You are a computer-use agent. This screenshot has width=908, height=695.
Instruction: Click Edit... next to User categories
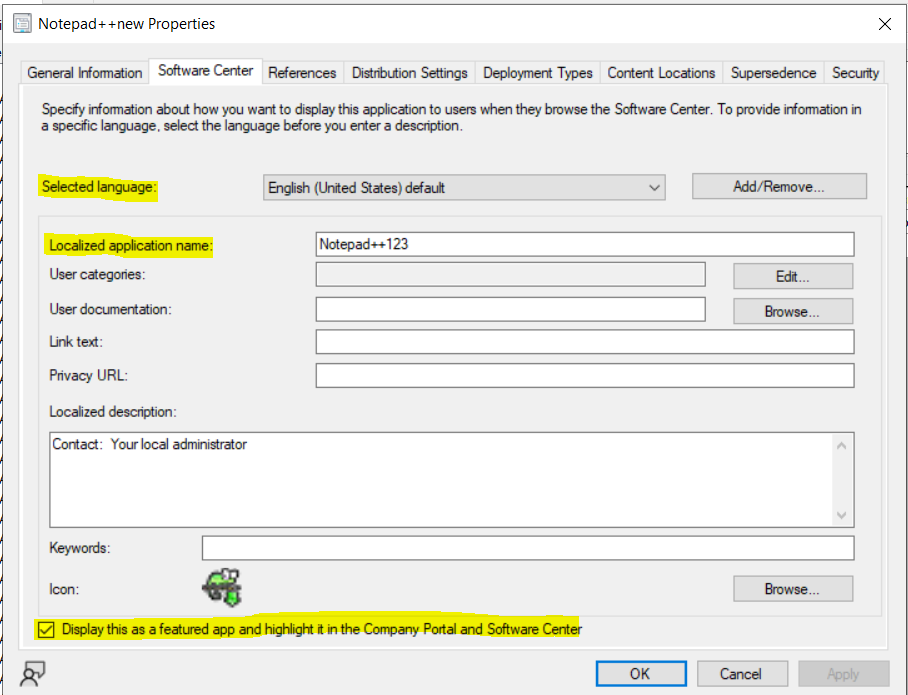point(793,276)
